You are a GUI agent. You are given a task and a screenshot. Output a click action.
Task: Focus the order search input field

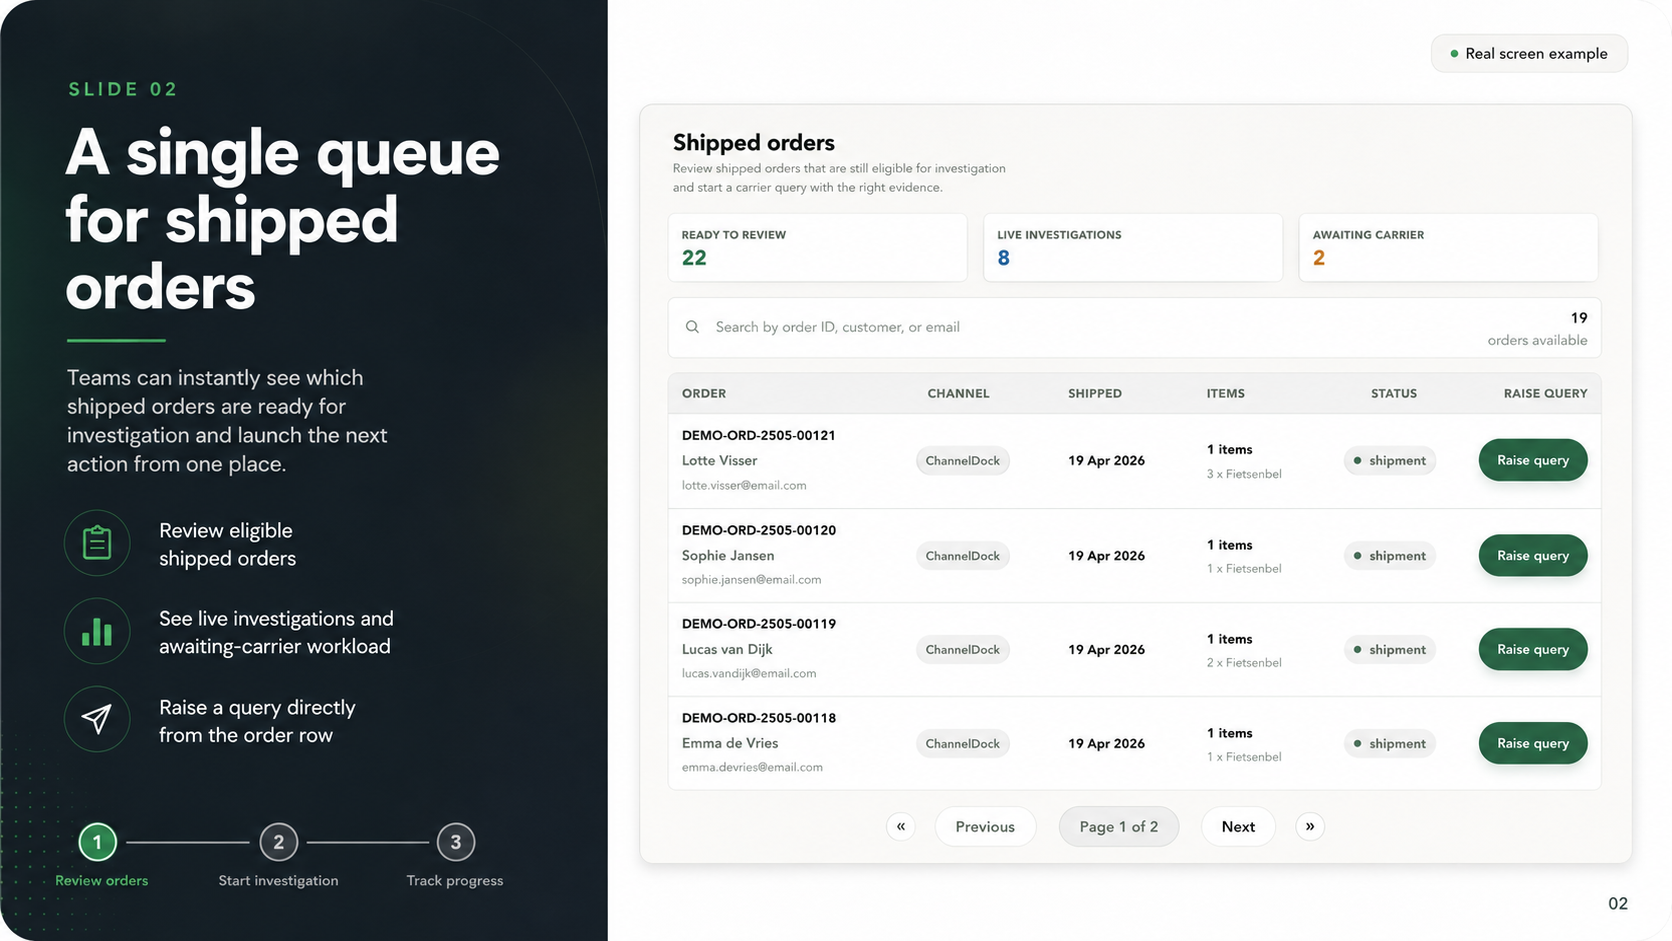pos(1134,327)
